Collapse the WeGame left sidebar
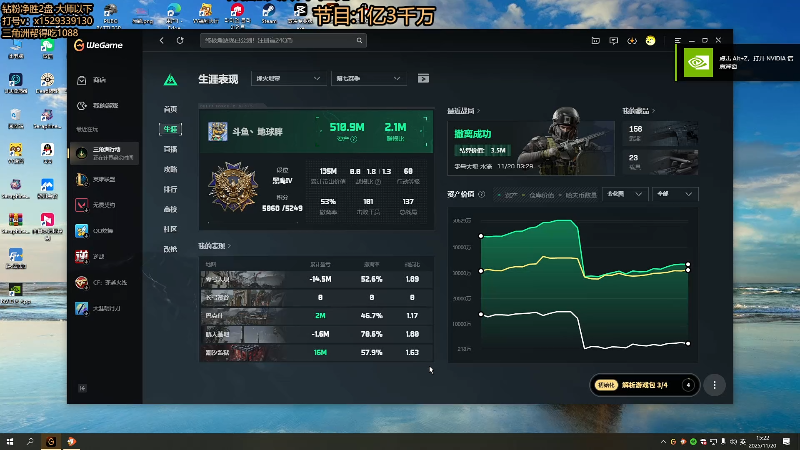 pyautogui.click(x=82, y=388)
